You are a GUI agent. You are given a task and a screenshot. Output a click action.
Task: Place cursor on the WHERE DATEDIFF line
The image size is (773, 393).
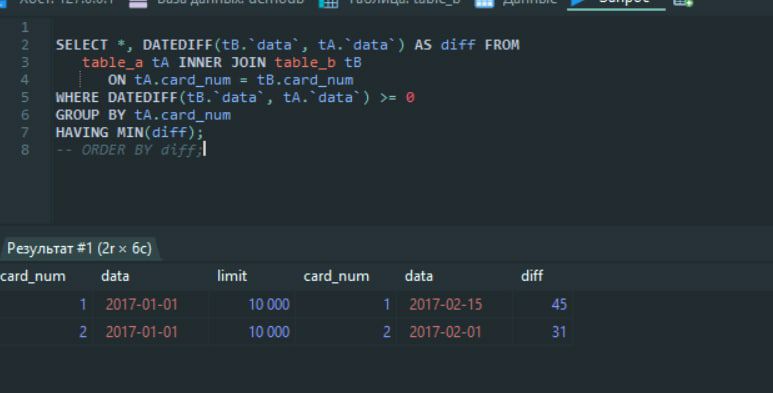(235, 98)
